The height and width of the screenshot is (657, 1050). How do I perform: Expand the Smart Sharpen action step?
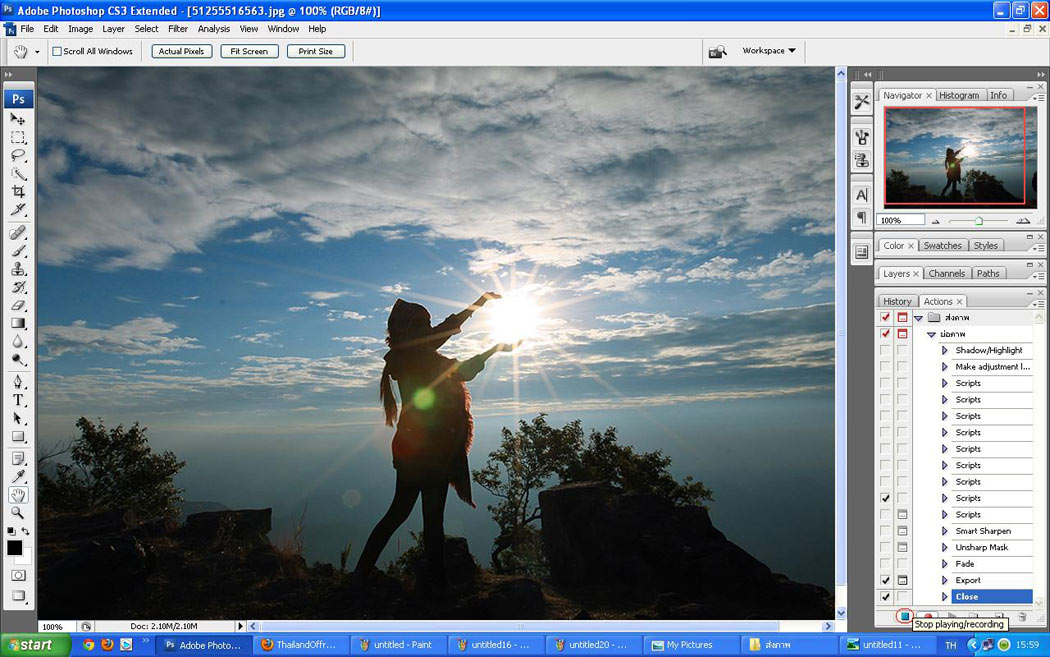pyautogui.click(x=945, y=531)
